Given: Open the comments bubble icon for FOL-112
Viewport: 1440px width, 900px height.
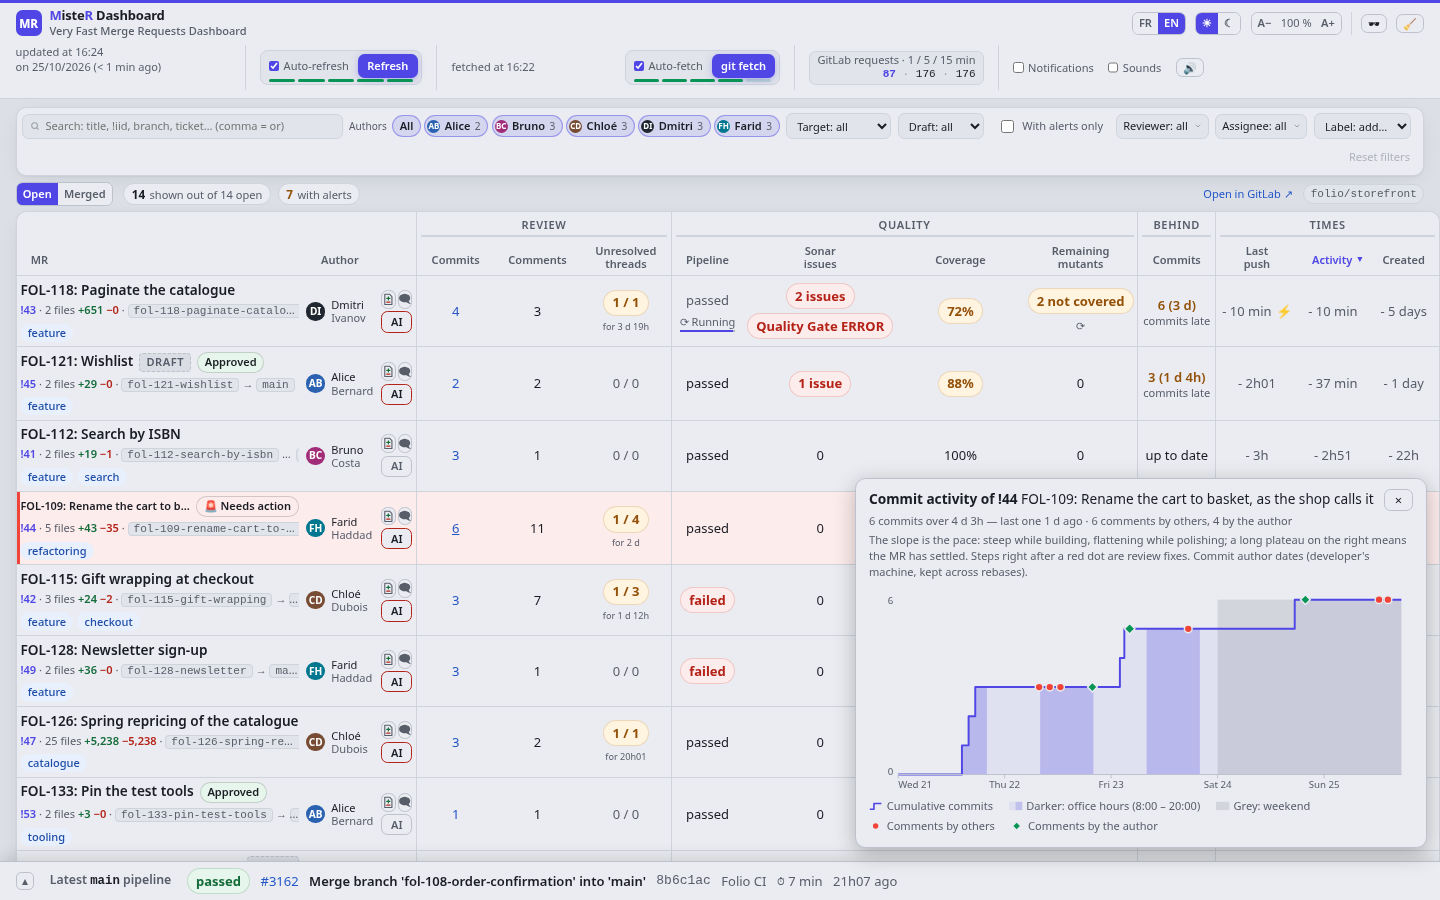Looking at the screenshot, I should [x=405, y=443].
